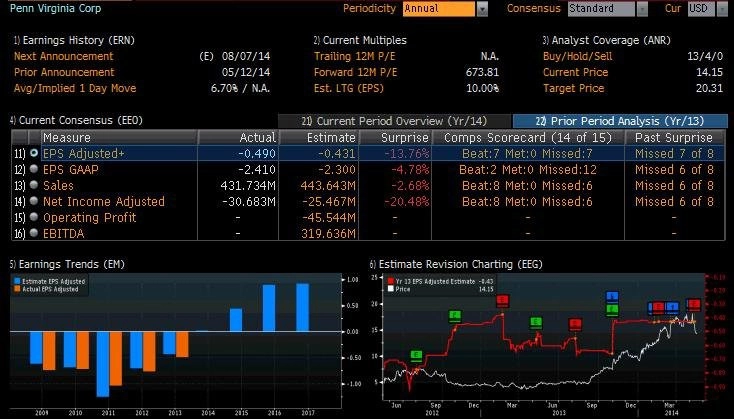The width and height of the screenshot is (734, 419).
Task: Click the Actual column header
Action: click(238, 138)
